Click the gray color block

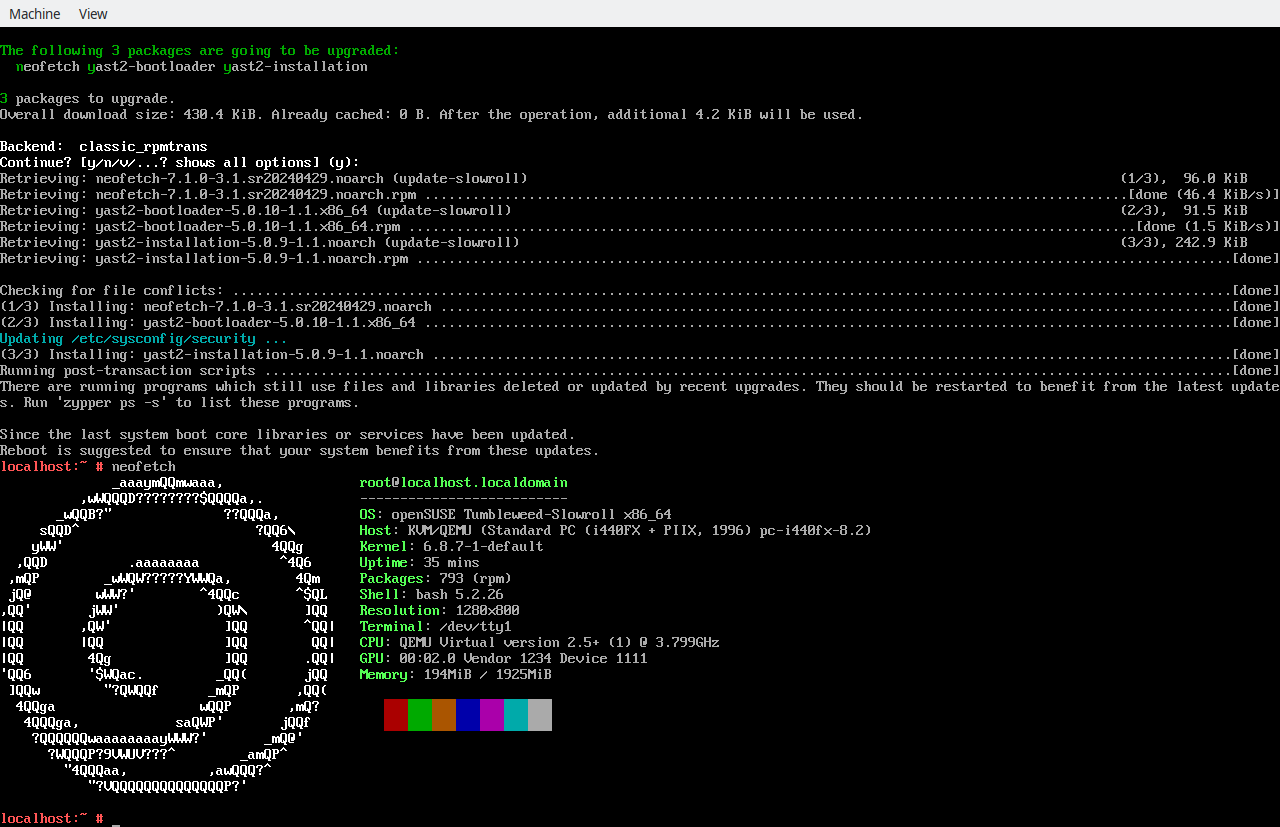click(540, 715)
